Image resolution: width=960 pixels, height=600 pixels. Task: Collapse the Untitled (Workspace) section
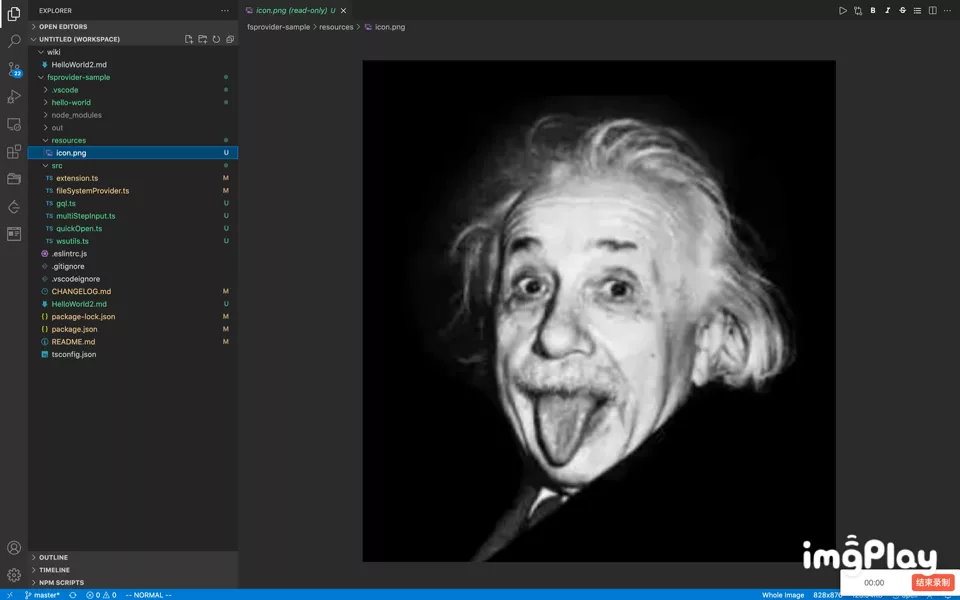pyautogui.click(x=80, y=39)
